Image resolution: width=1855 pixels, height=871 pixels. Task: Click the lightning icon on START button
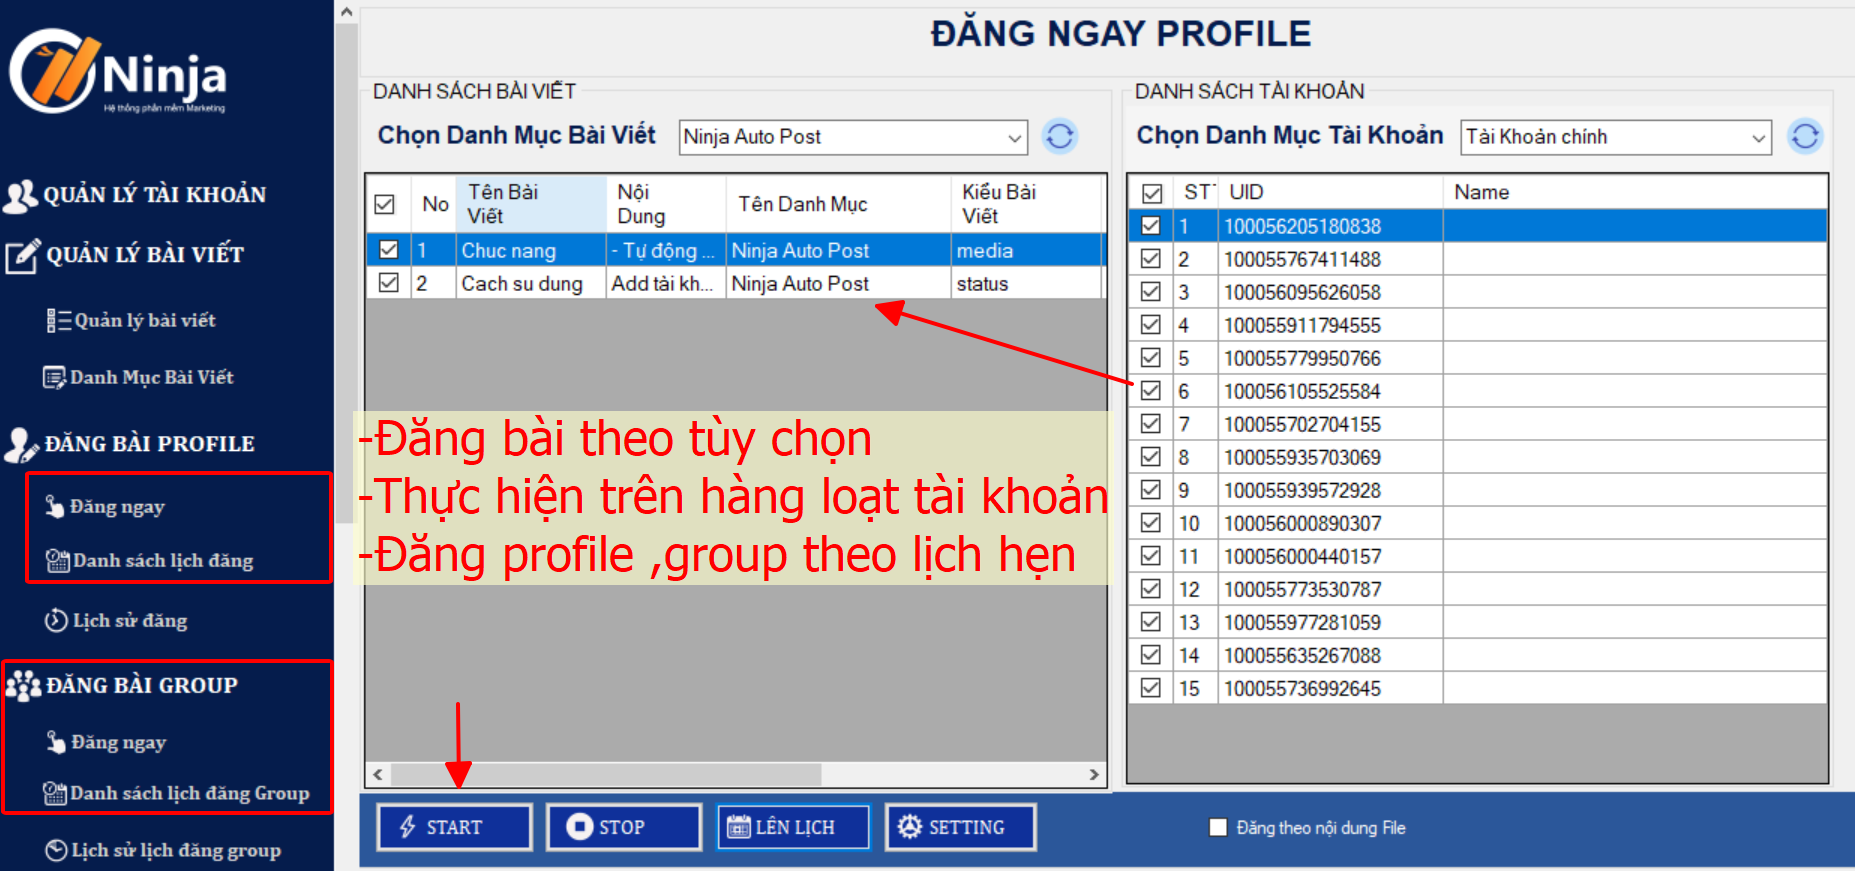coord(408,827)
